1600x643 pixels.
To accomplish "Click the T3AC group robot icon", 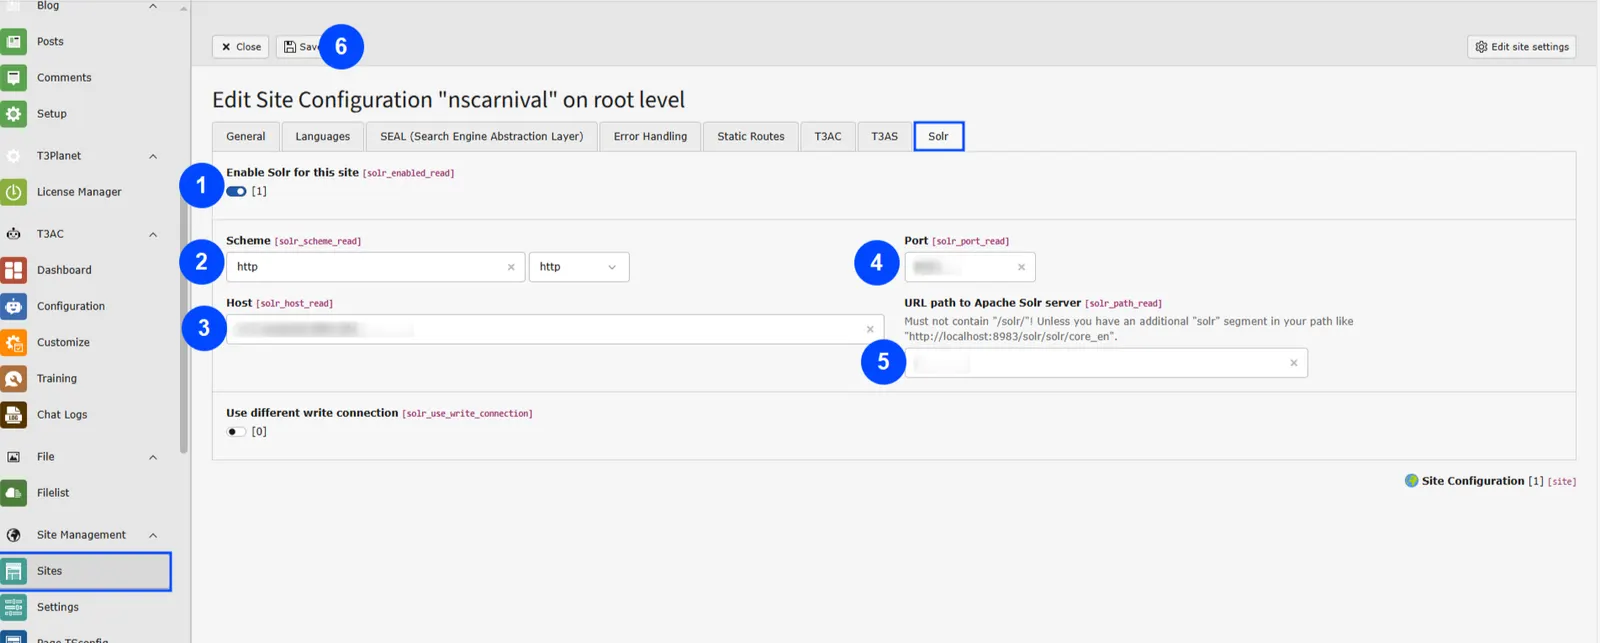I will (14, 234).
